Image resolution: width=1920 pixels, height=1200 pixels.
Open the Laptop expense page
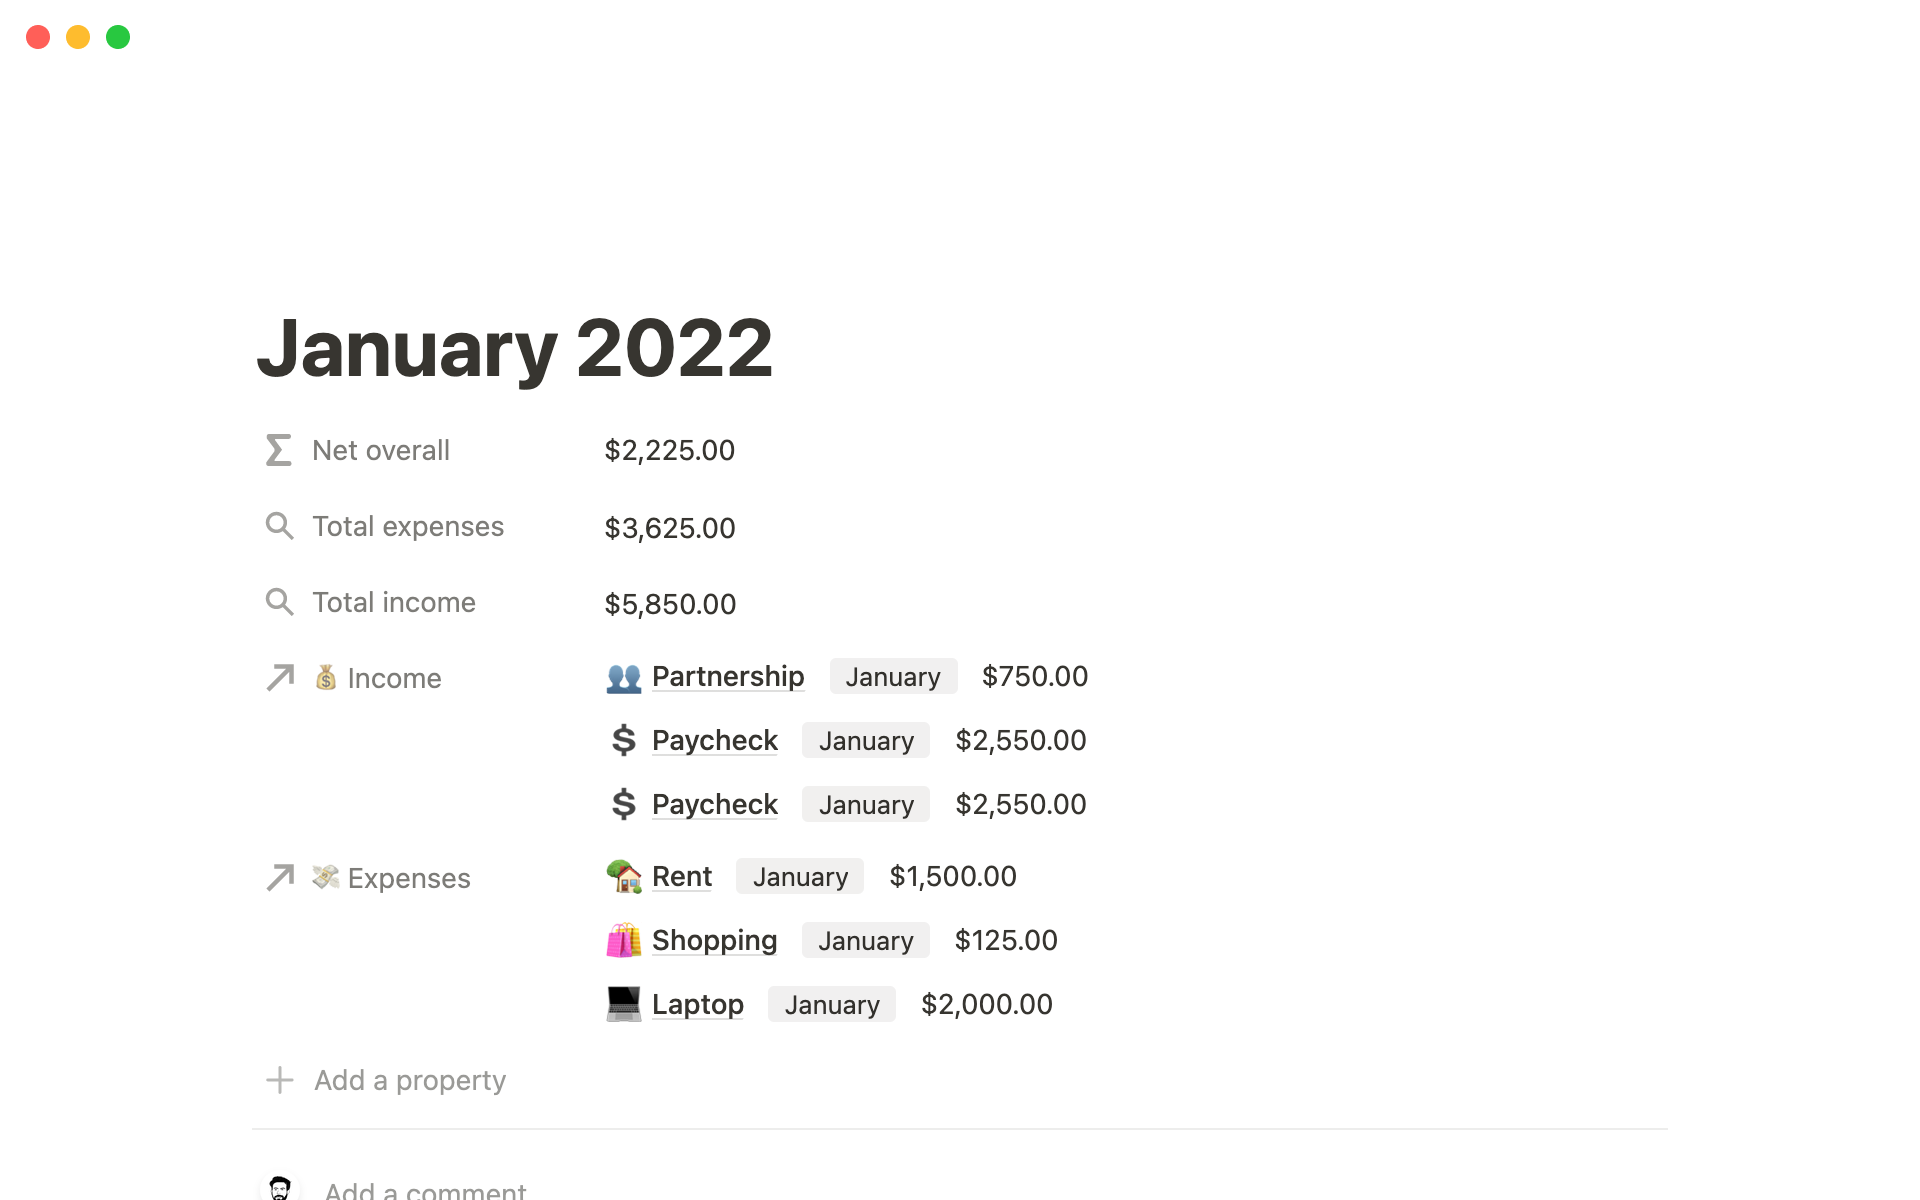697,1005
